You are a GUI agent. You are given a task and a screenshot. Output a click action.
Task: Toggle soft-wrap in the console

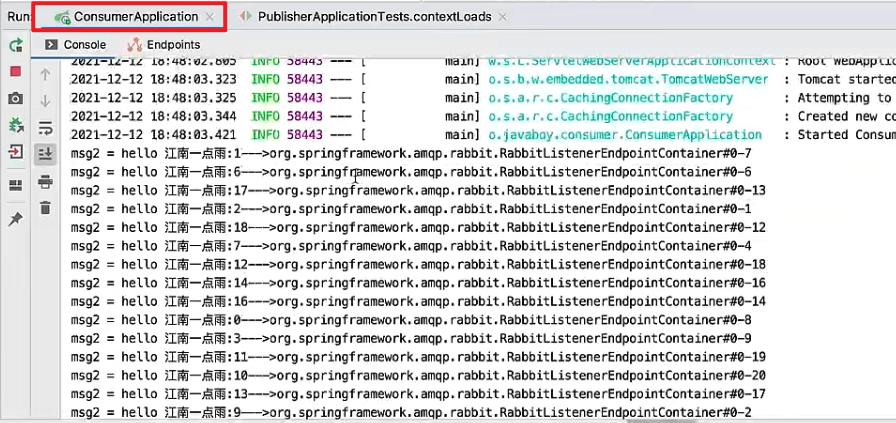45,127
